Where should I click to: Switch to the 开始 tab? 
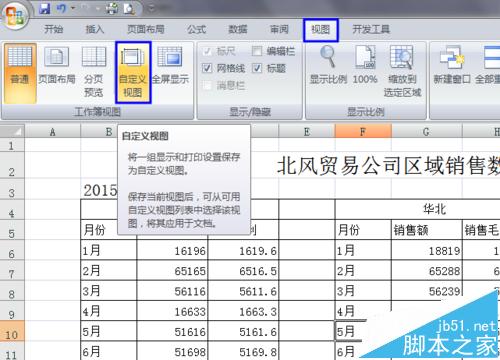point(53,29)
